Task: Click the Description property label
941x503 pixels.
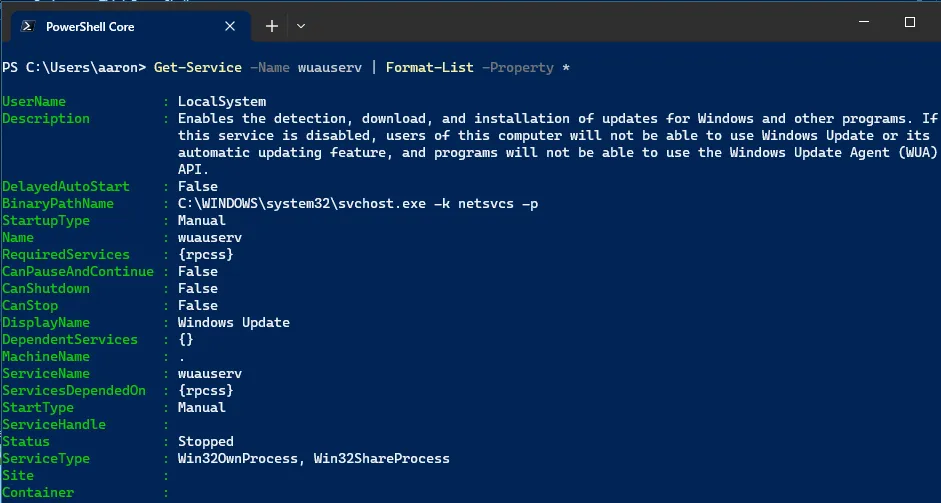Action: tap(46, 119)
